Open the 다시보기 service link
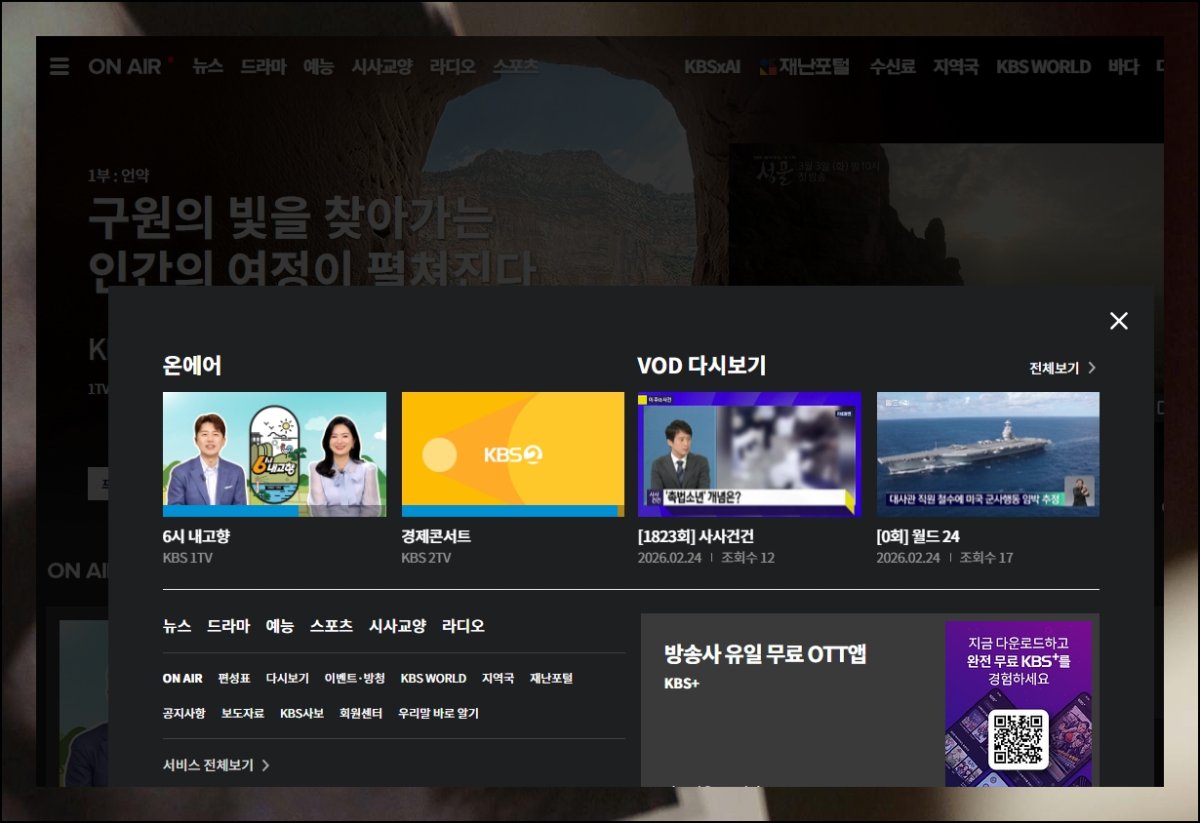The image size is (1200, 823). pos(287,678)
